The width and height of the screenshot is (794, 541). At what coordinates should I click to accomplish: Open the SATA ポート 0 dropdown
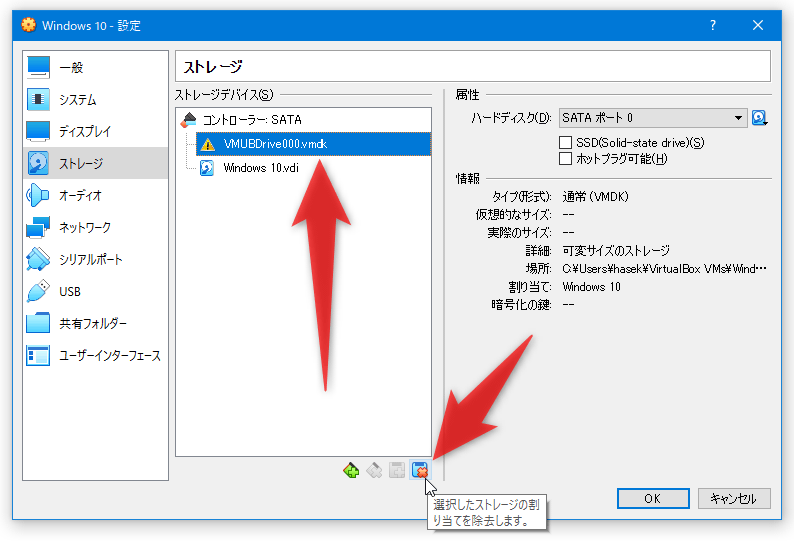click(x=653, y=118)
